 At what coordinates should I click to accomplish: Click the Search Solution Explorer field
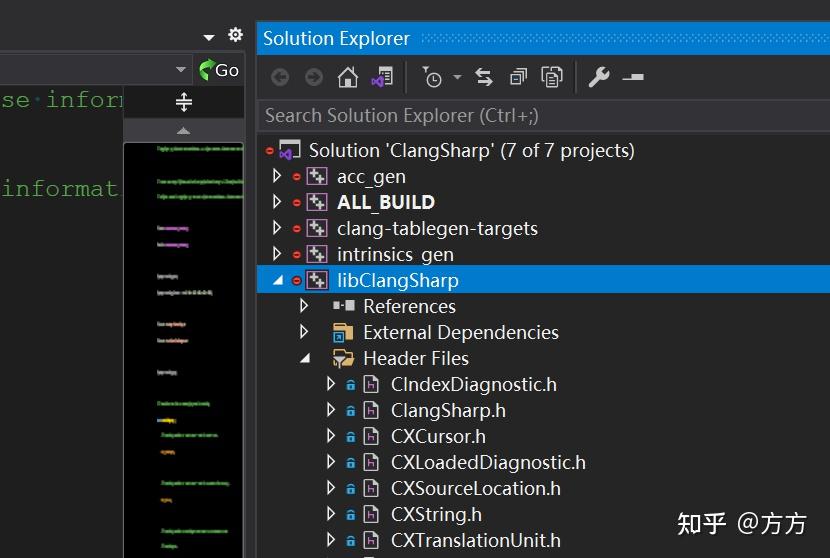coord(540,115)
